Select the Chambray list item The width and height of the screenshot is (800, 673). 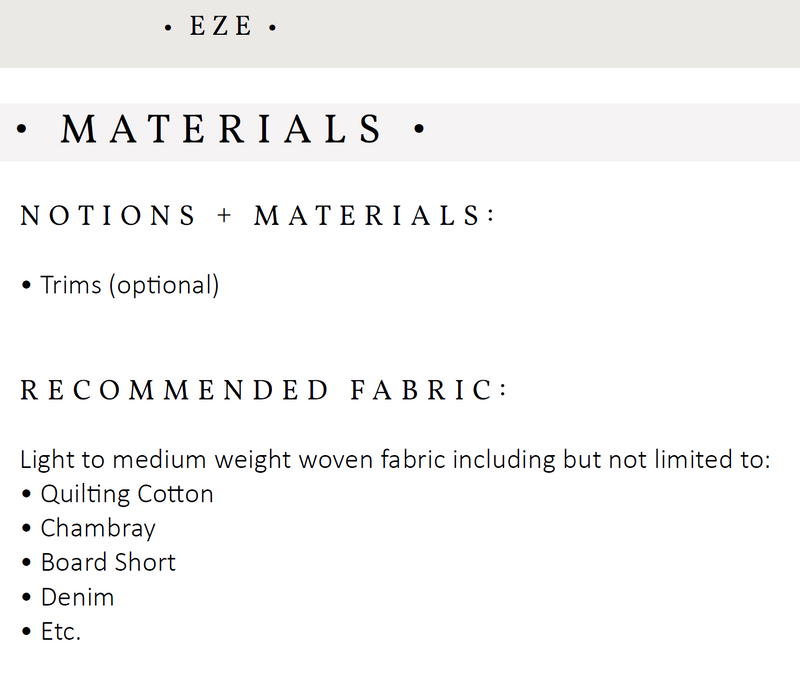click(98, 528)
